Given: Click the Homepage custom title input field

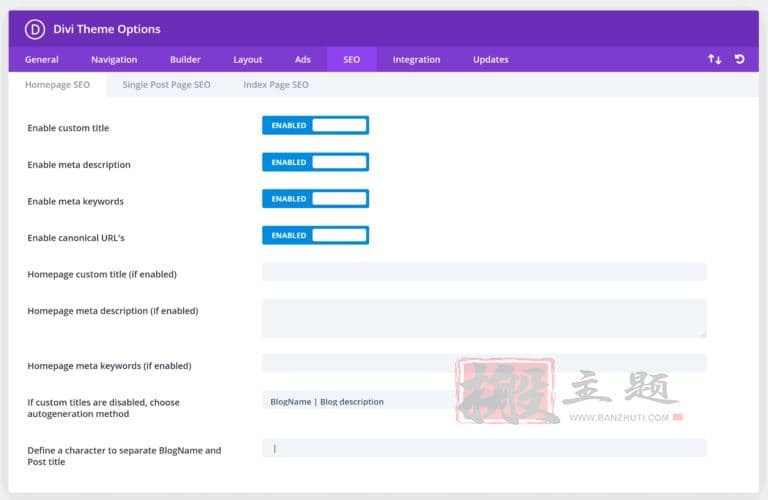Looking at the screenshot, I should point(484,272).
